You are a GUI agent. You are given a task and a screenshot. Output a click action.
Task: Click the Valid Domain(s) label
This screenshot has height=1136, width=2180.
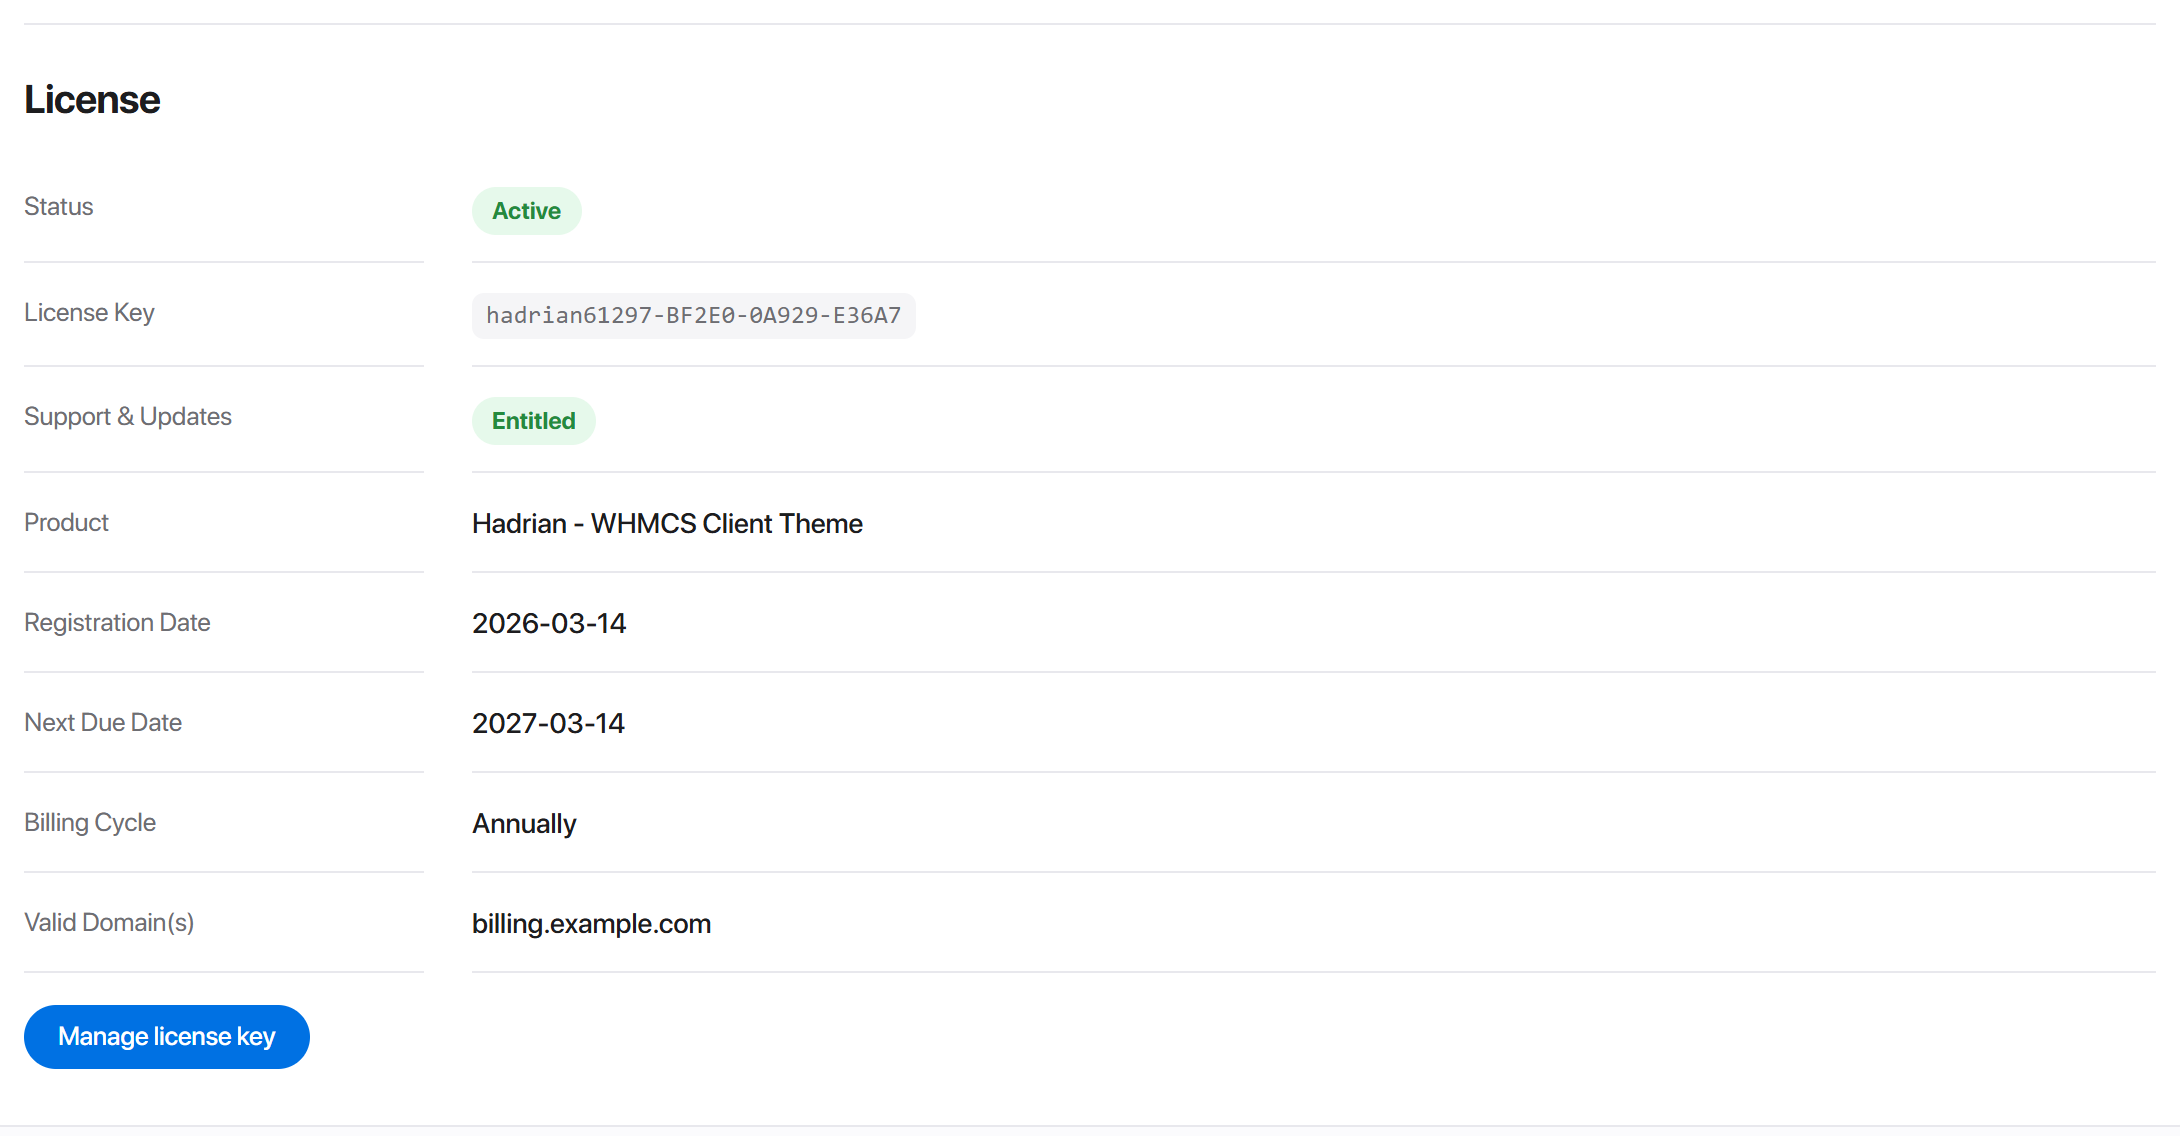coord(109,923)
